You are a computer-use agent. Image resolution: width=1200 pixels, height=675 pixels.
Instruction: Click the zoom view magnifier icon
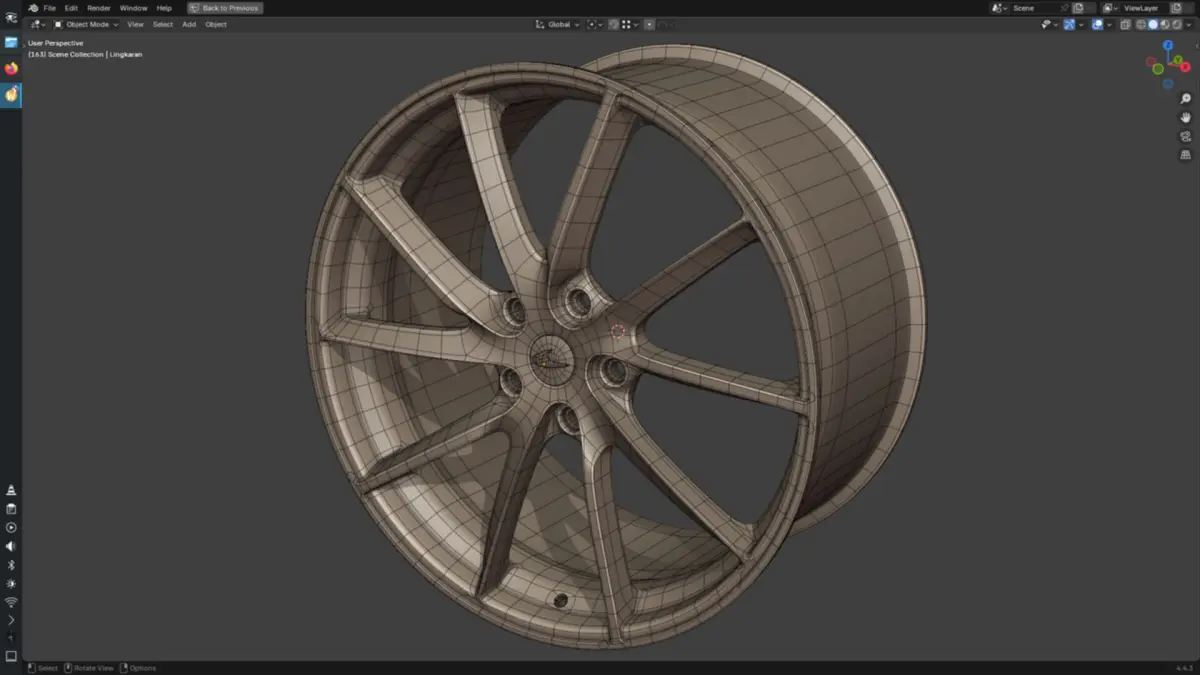pyautogui.click(x=1186, y=99)
